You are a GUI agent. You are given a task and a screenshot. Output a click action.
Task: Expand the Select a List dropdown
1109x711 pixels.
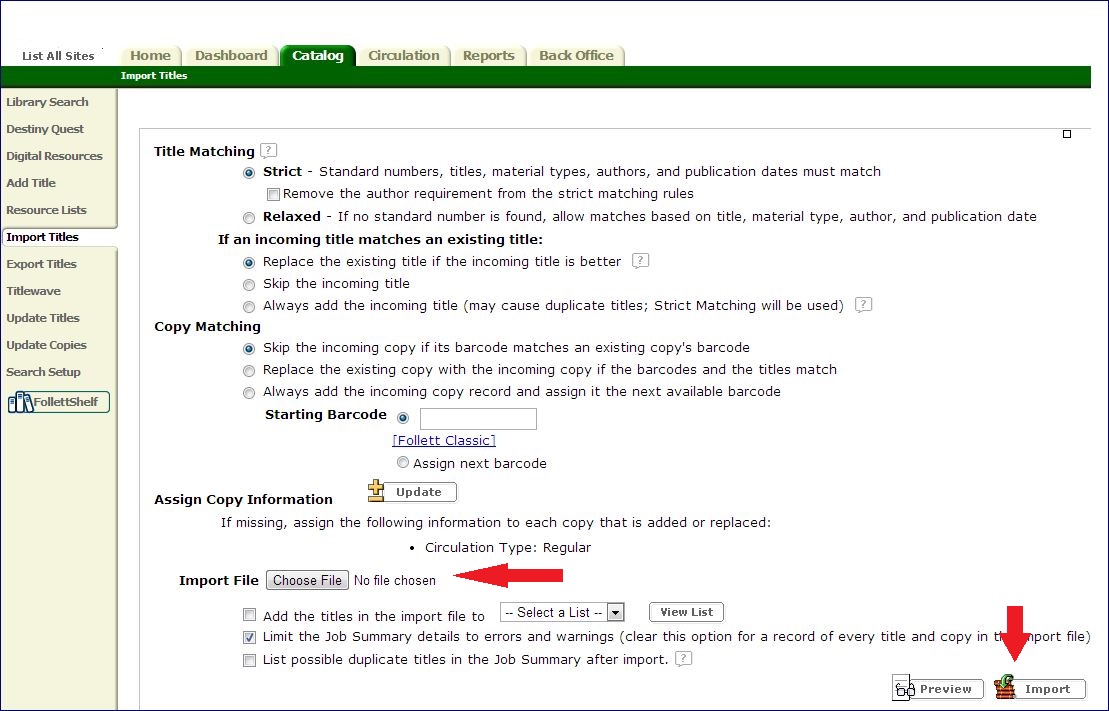click(x=562, y=612)
